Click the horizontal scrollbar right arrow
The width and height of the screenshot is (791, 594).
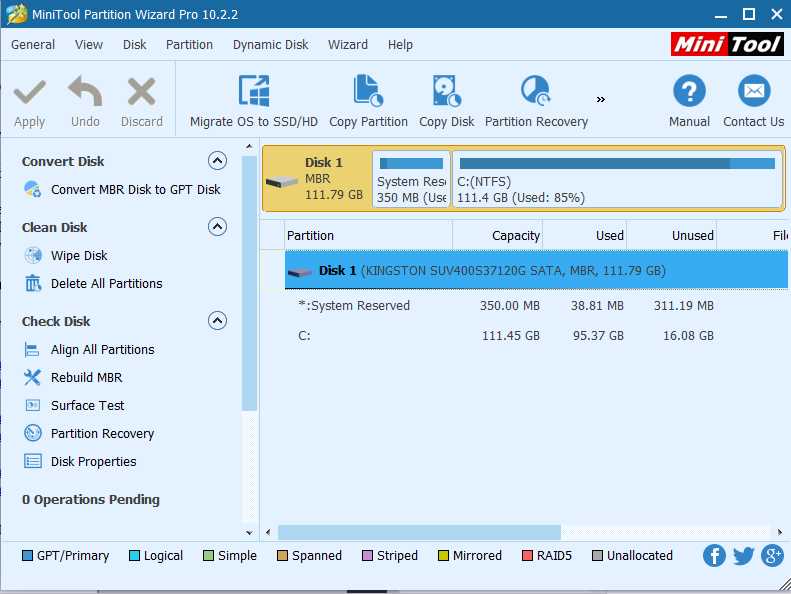pyautogui.click(x=780, y=532)
